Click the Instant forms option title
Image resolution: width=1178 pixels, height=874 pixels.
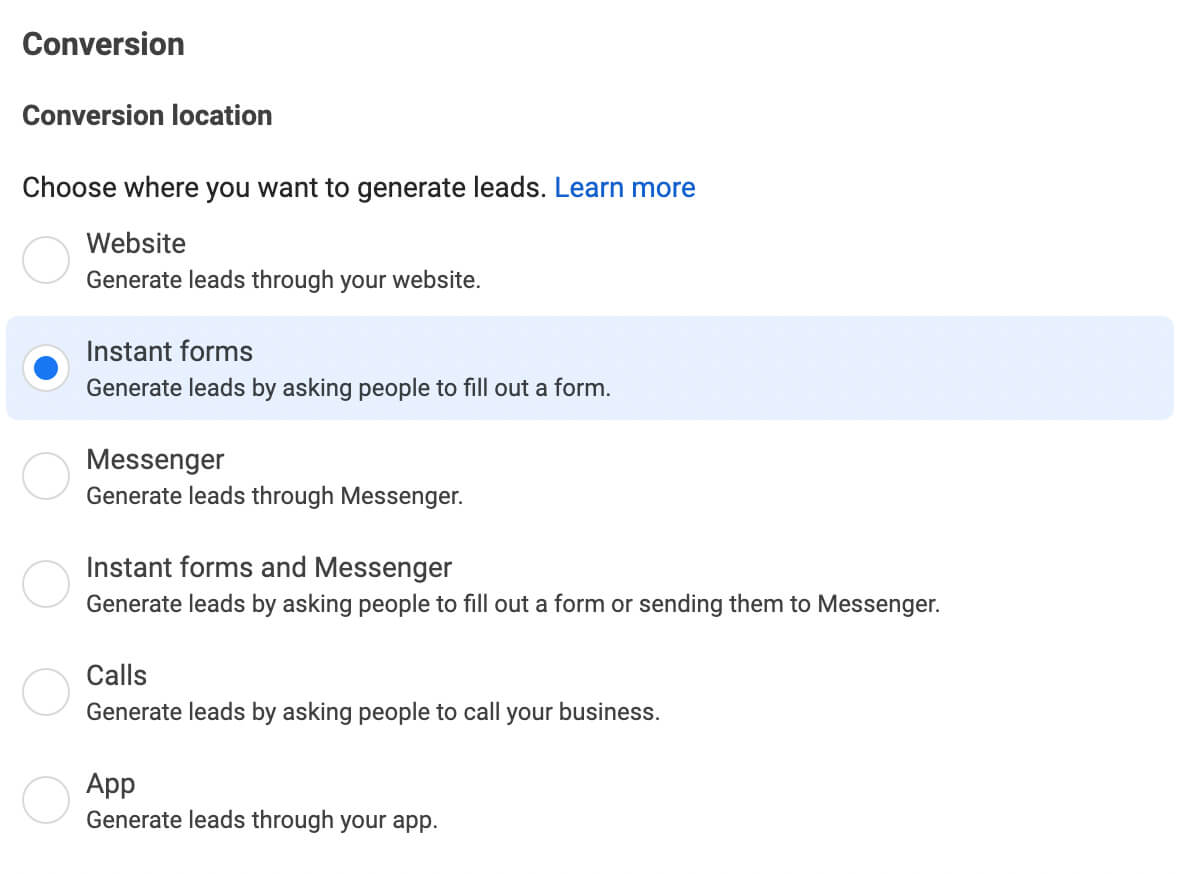pyautogui.click(x=169, y=351)
